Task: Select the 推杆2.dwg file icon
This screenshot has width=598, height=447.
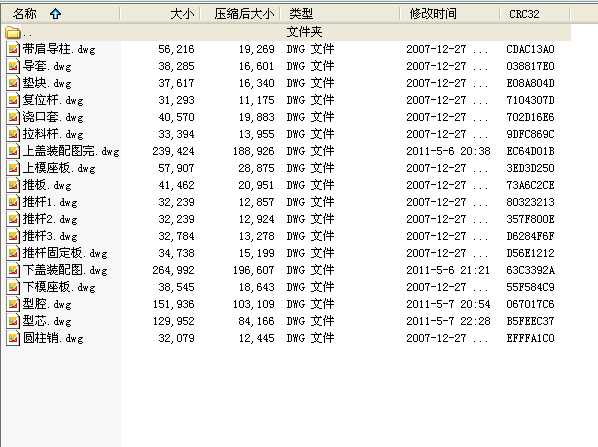Action: 13,219
